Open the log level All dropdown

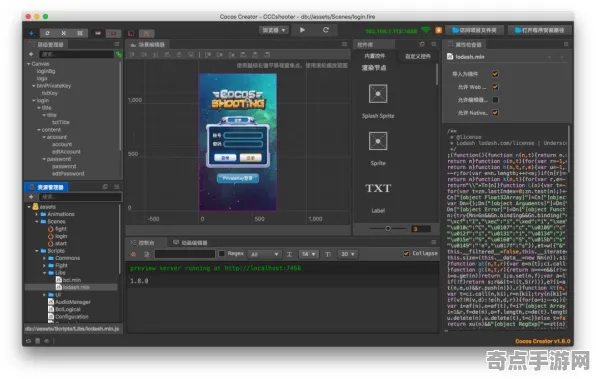pos(265,254)
